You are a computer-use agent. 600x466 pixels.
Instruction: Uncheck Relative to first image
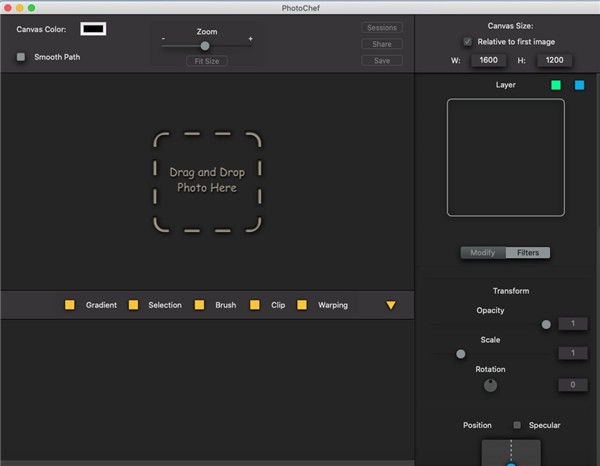467,42
